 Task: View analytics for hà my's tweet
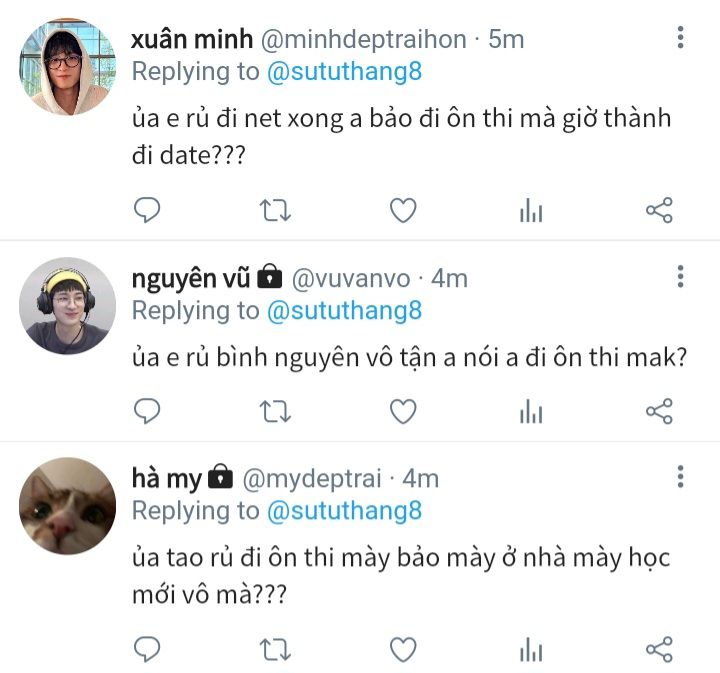coord(531,649)
